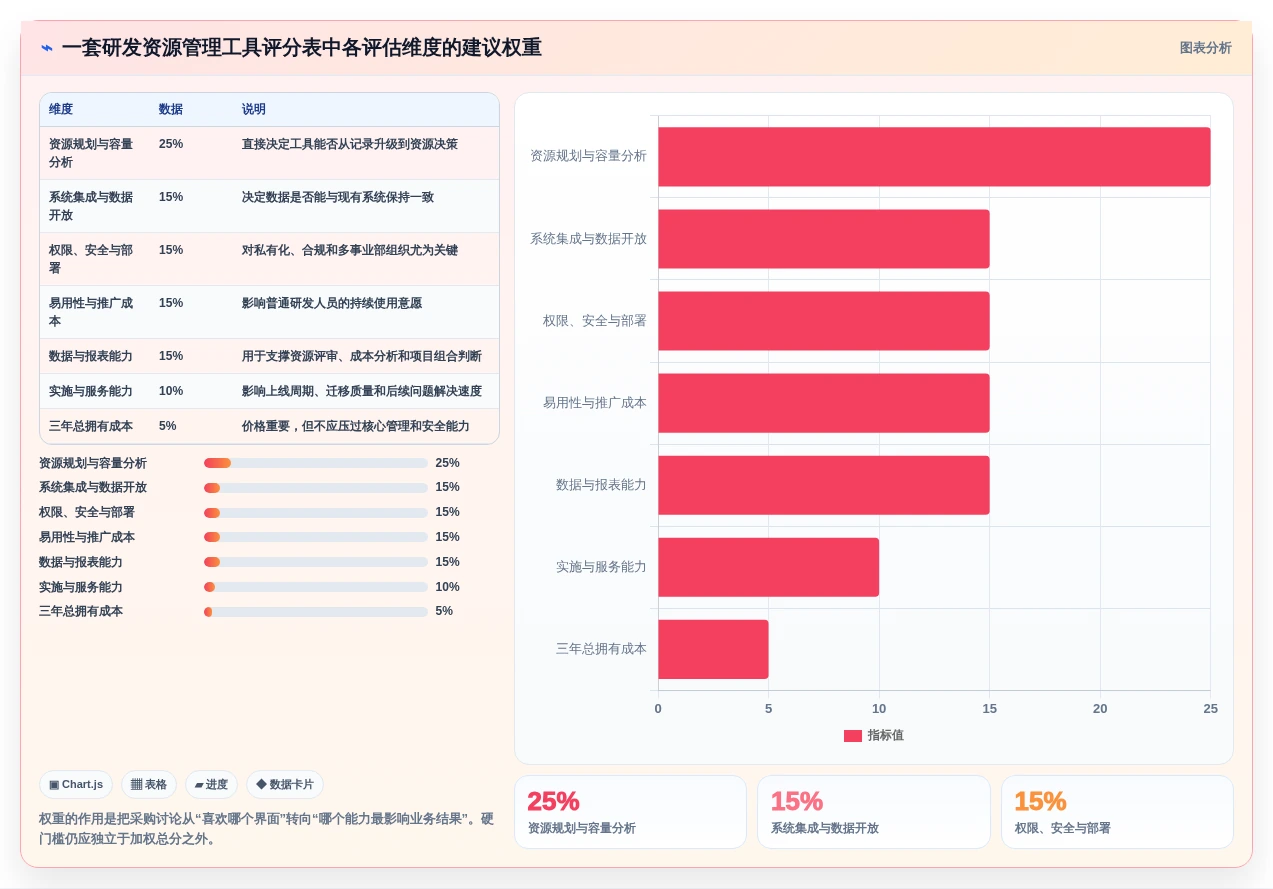Click the 易用性与推广成本 chart bar
Viewport: 1273px width, 889px height.
(x=824, y=403)
